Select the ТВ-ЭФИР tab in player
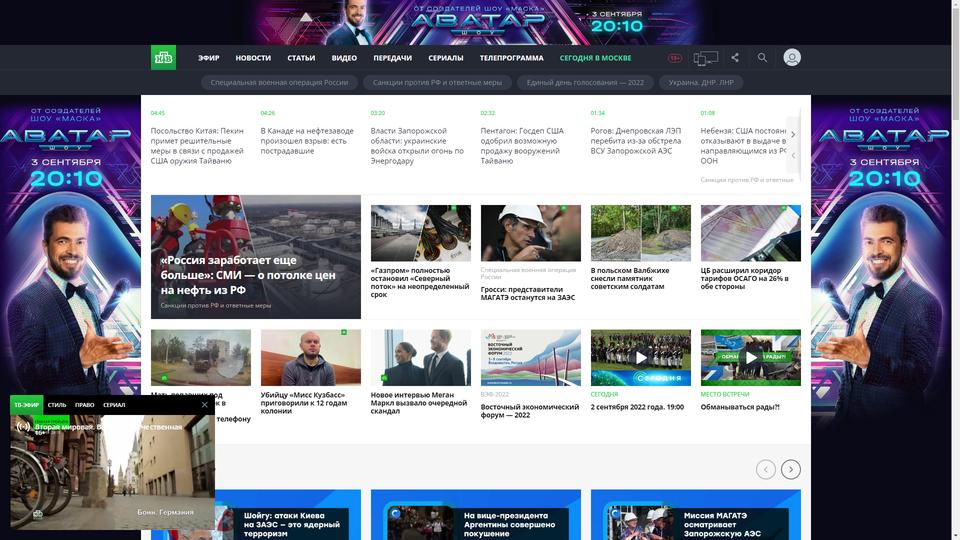This screenshot has width=960, height=540. (x=26, y=405)
